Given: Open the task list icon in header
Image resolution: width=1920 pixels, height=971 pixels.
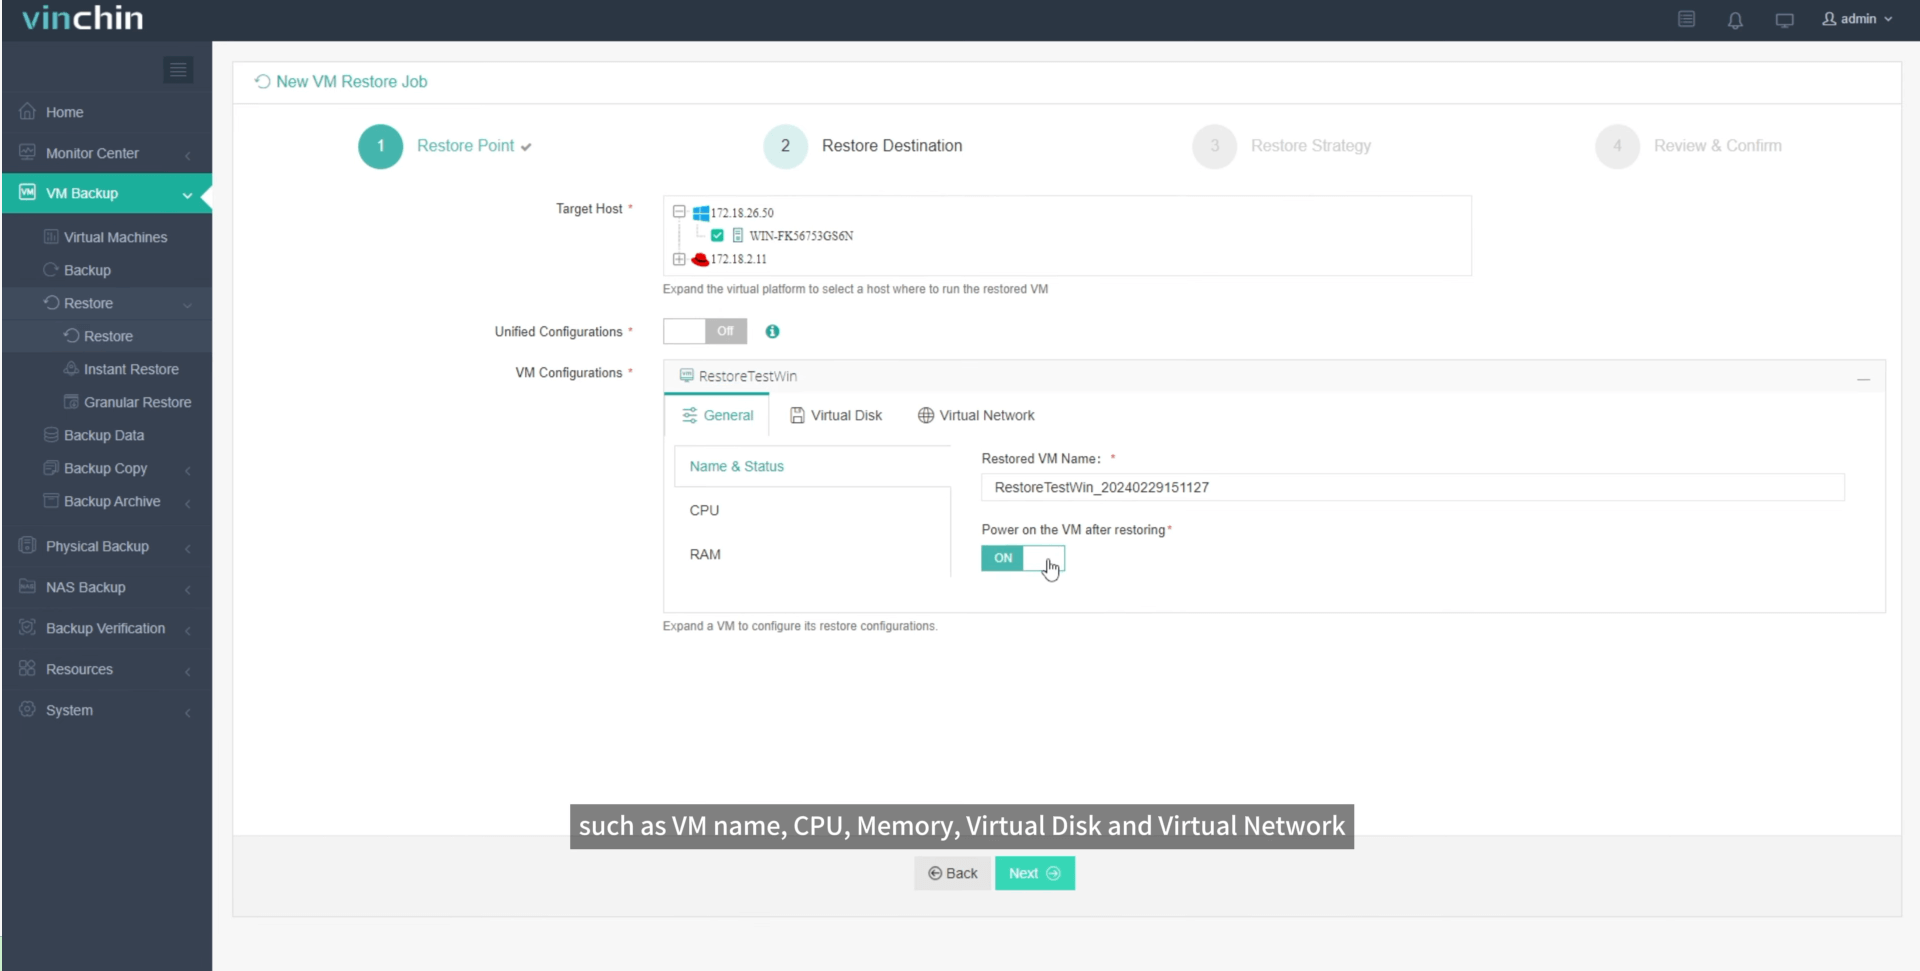Looking at the screenshot, I should pos(1686,19).
